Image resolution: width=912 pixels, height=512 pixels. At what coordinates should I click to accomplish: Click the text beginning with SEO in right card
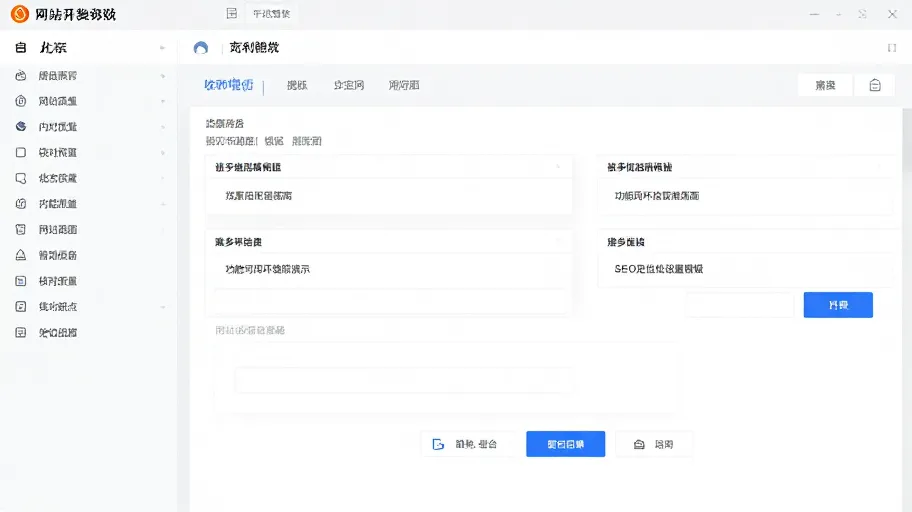(658, 269)
